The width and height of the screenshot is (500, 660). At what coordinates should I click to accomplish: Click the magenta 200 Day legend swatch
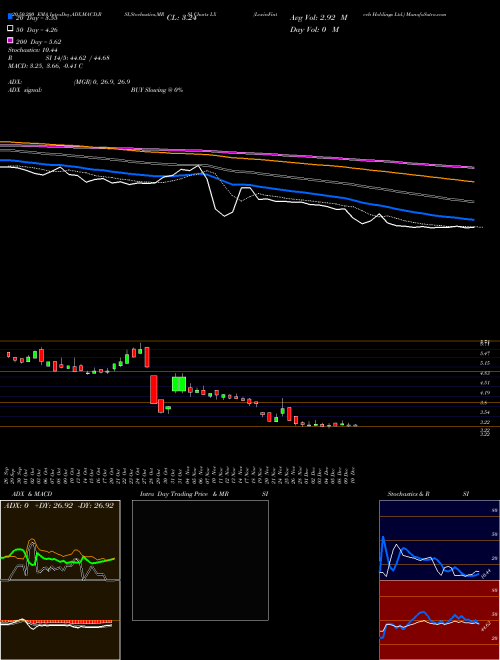pos(10,40)
